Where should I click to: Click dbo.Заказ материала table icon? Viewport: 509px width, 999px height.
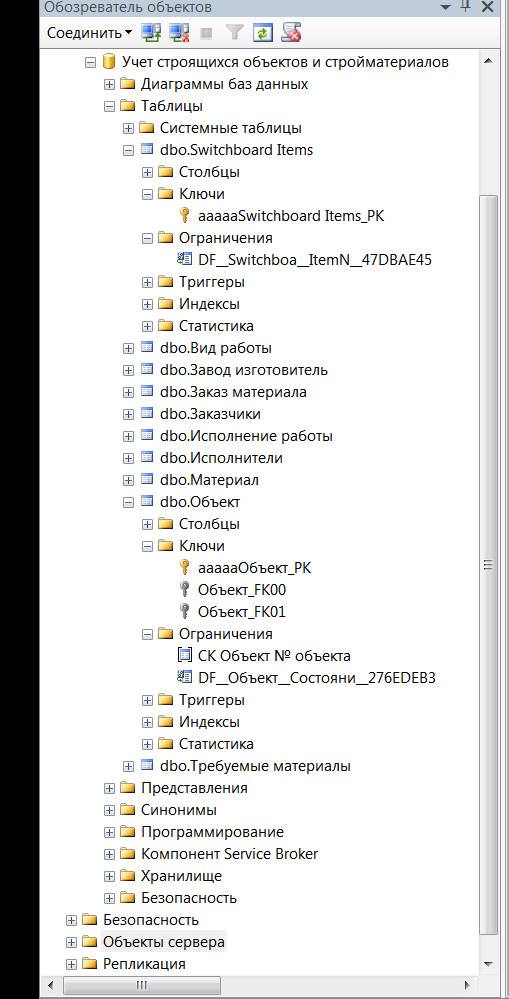tap(147, 392)
